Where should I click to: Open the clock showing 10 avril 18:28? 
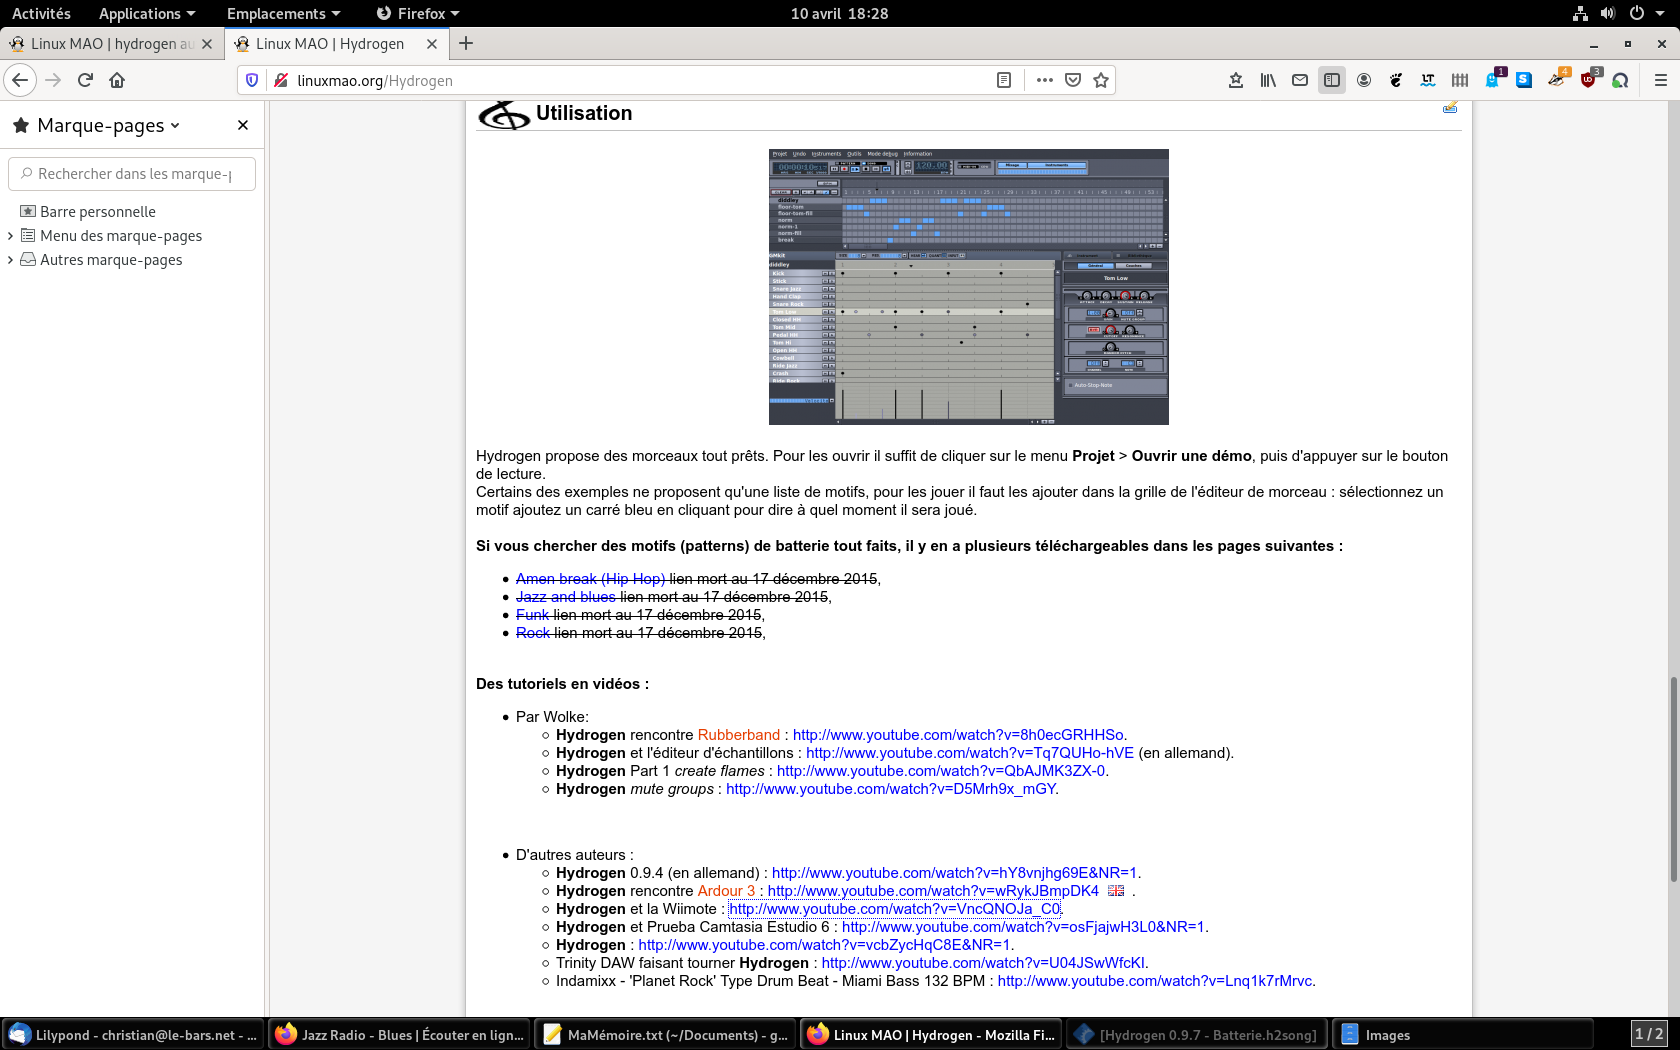839,13
